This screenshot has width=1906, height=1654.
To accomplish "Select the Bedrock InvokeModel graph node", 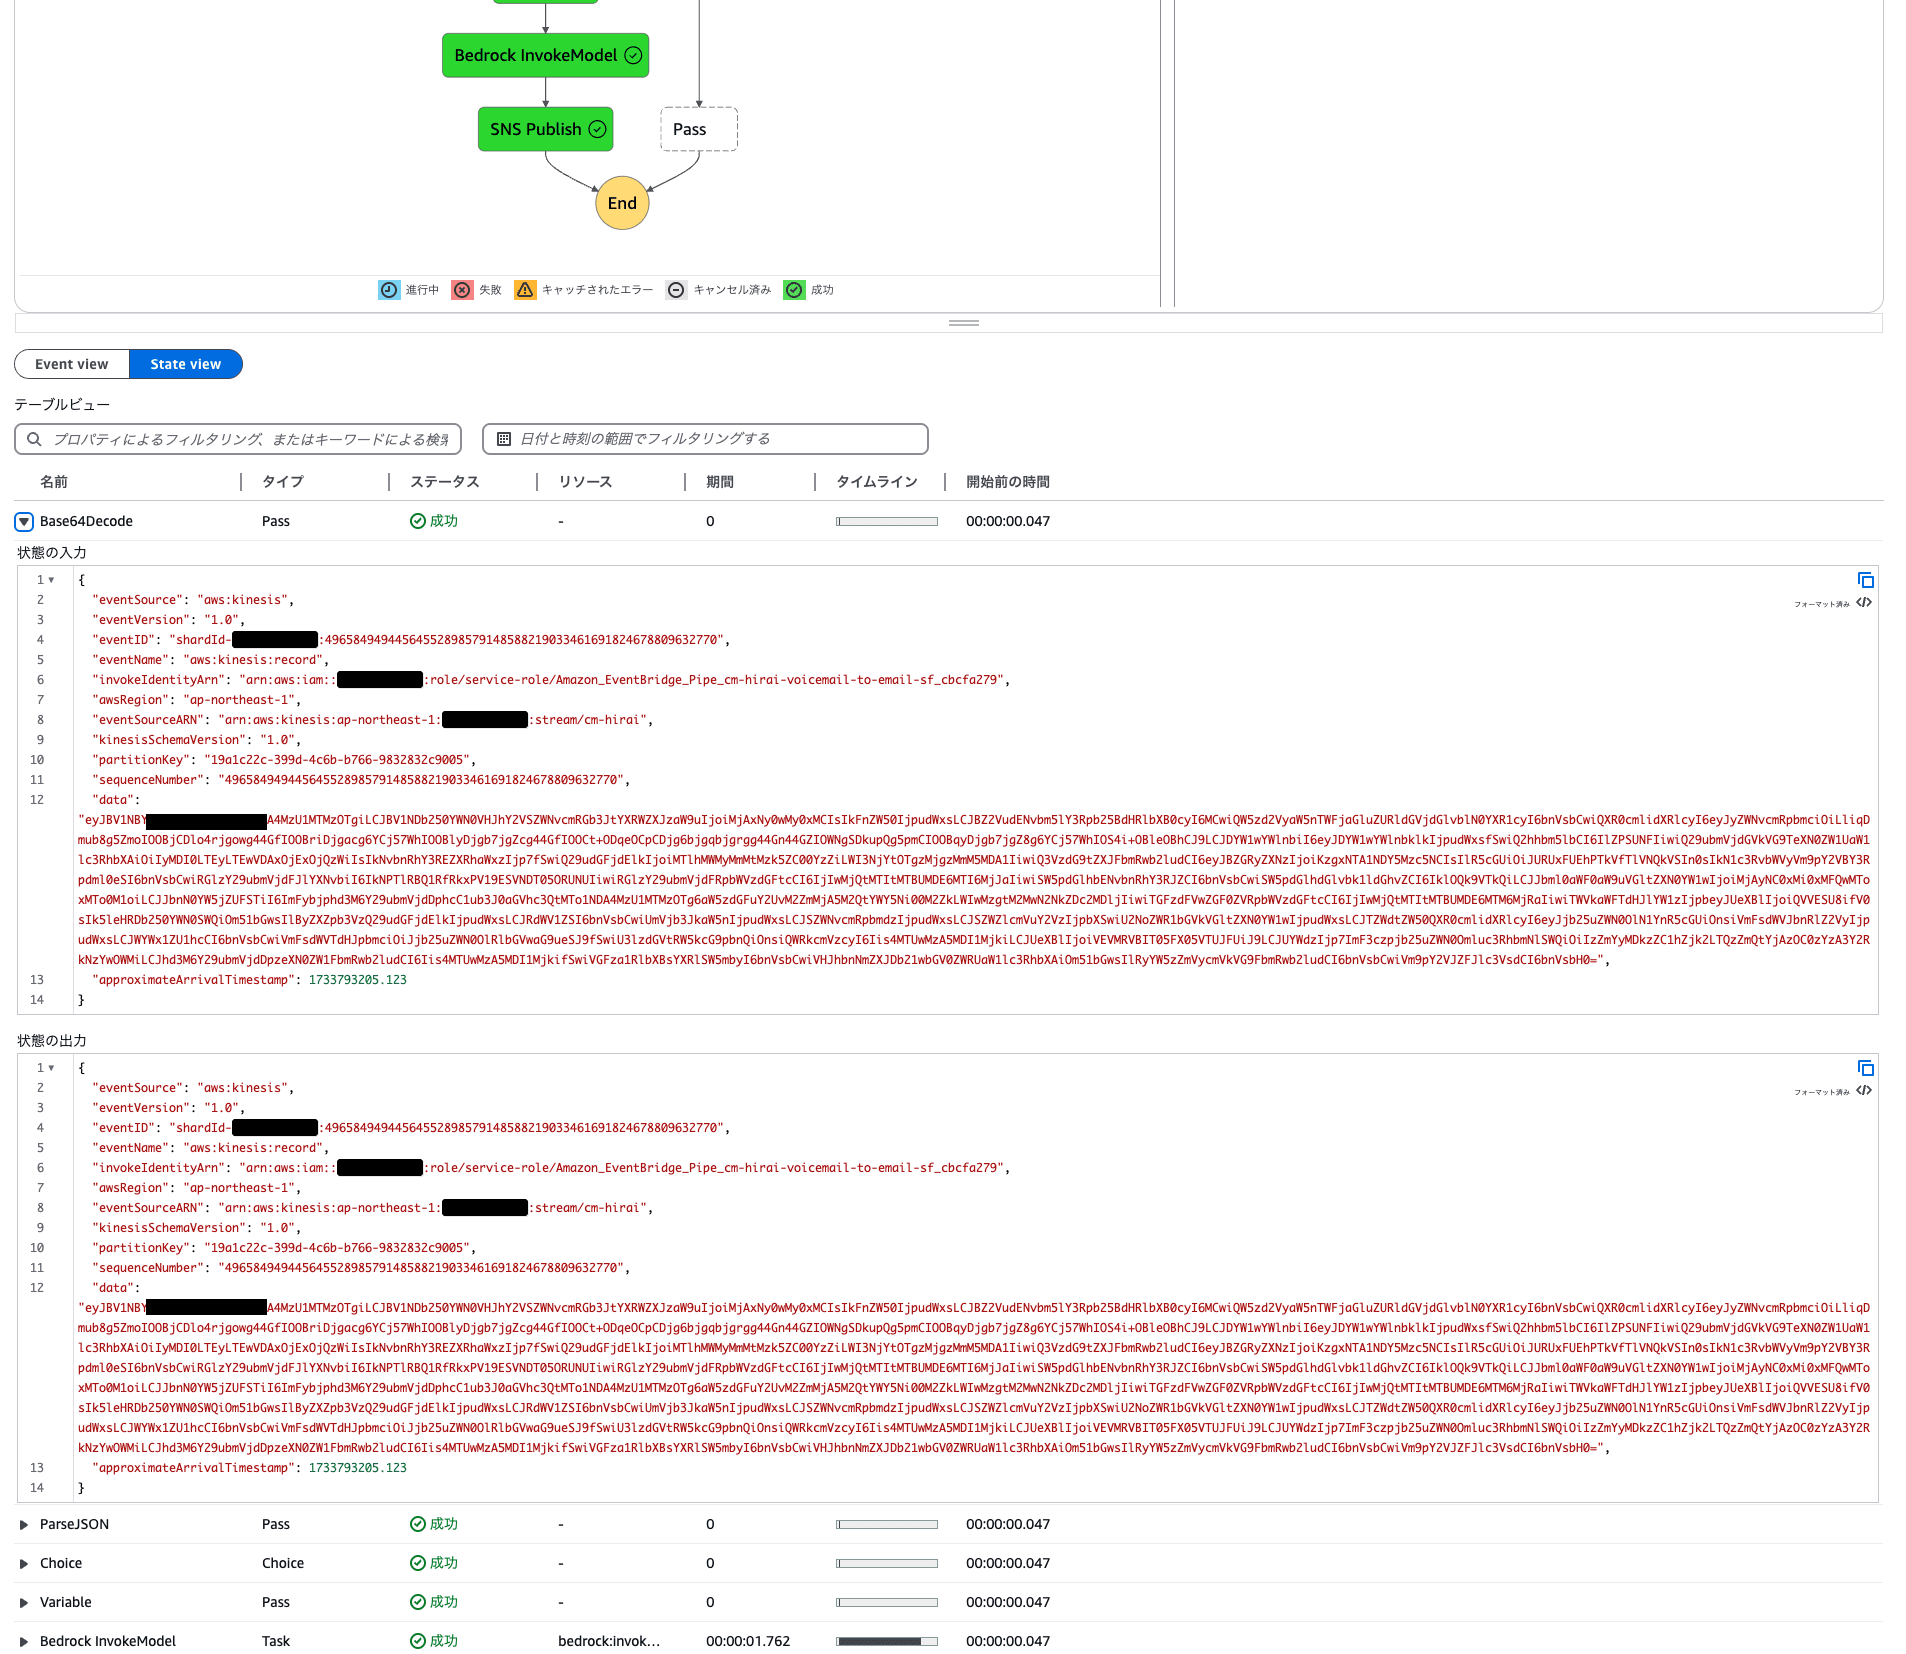I will coord(545,55).
